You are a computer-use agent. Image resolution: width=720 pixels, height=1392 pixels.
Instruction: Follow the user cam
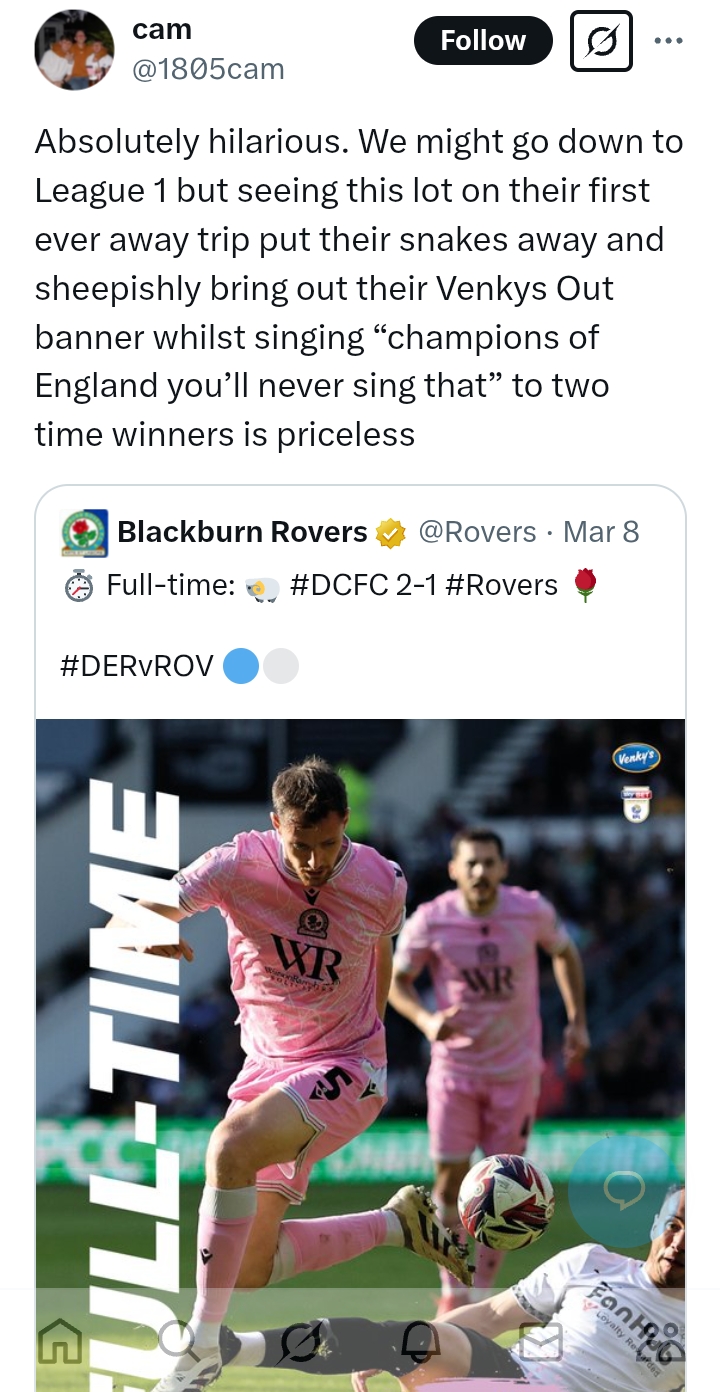483,41
